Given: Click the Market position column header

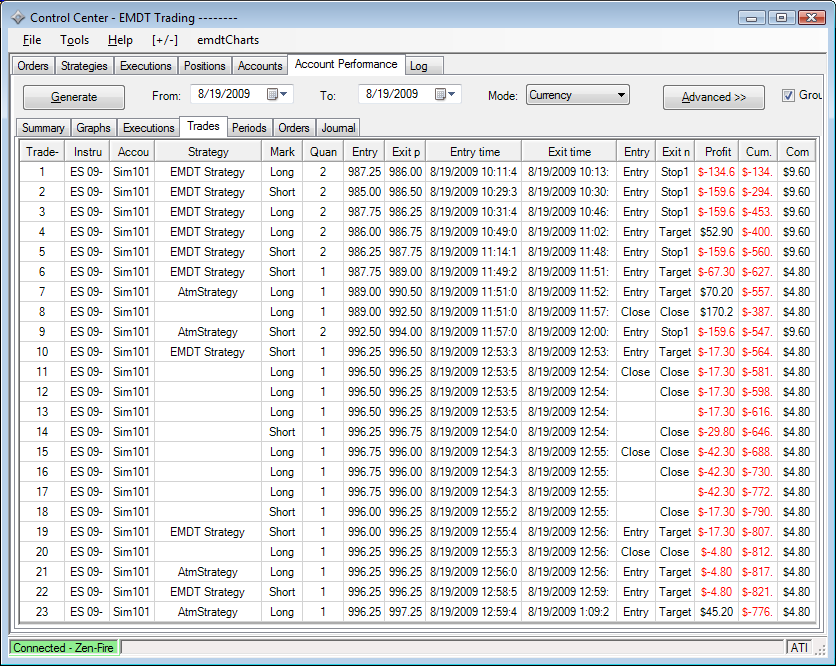Looking at the screenshot, I should (x=282, y=152).
